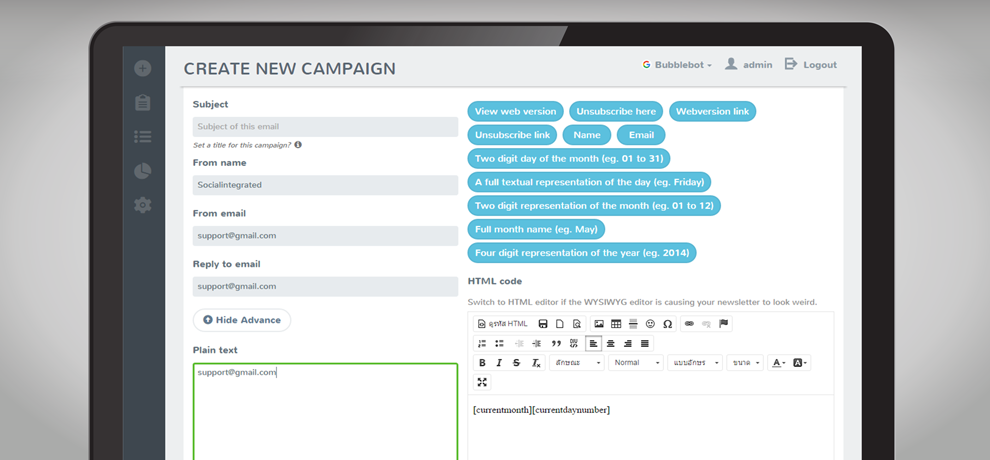Open the admin user menu
Image resolution: width=990 pixels, height=460 pixels.
tap(748, 65)
